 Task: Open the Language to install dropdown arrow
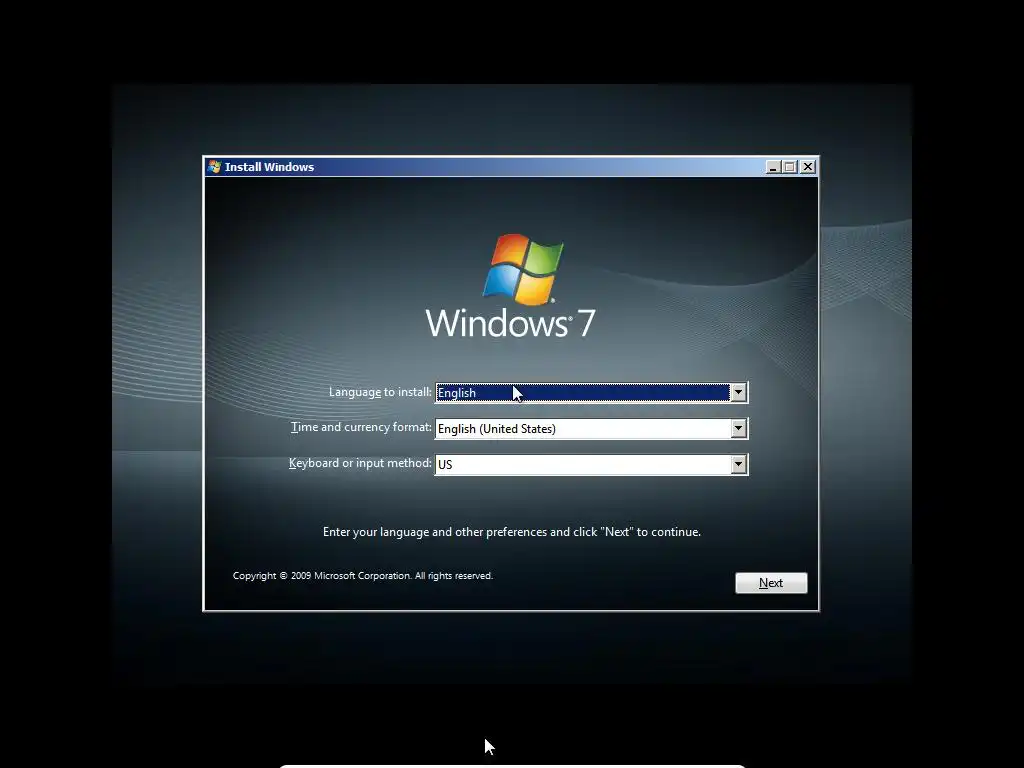(x=738, y=392)
